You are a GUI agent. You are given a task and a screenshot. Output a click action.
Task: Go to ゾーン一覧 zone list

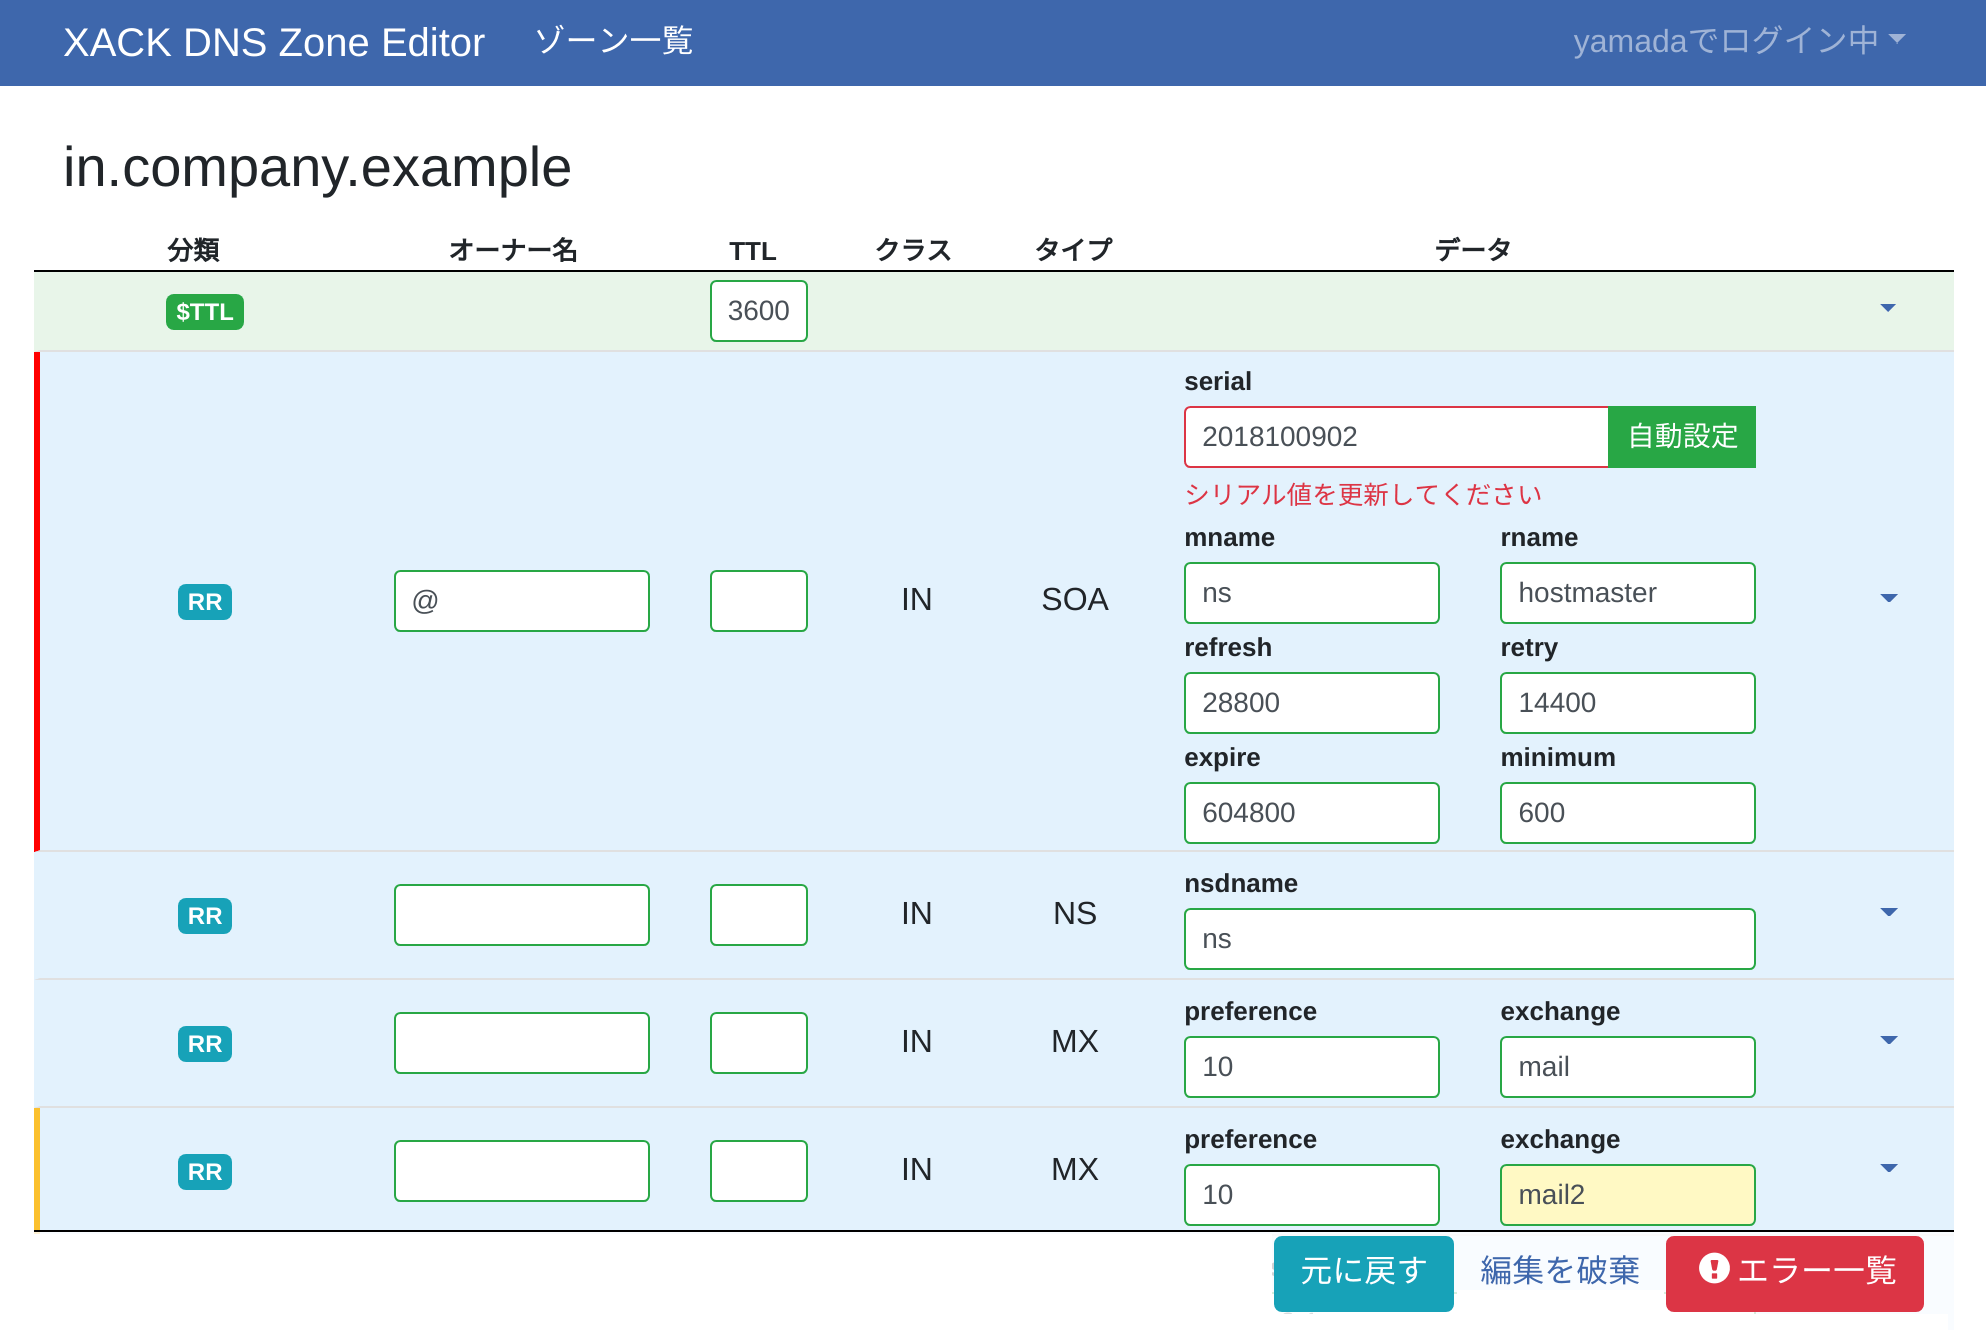coord(614,41)
